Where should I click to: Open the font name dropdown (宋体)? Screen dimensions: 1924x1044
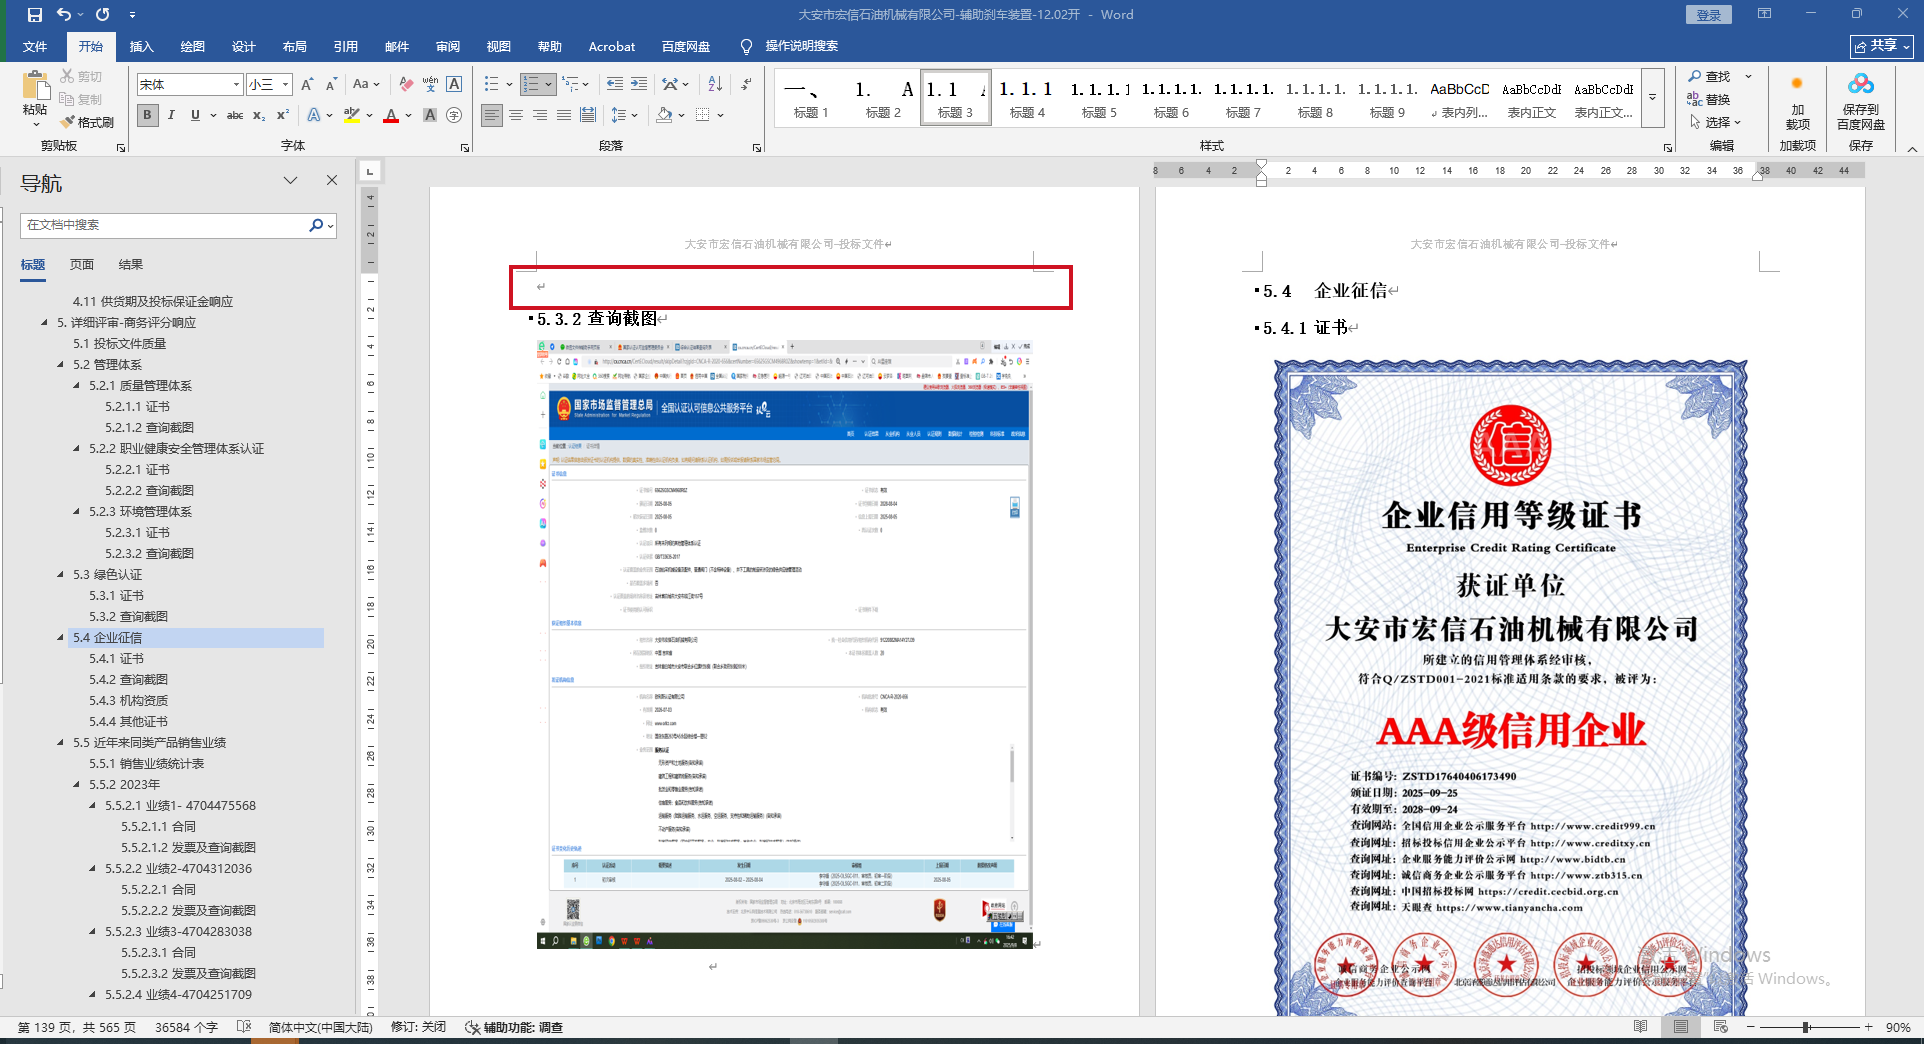click(236, 85)
